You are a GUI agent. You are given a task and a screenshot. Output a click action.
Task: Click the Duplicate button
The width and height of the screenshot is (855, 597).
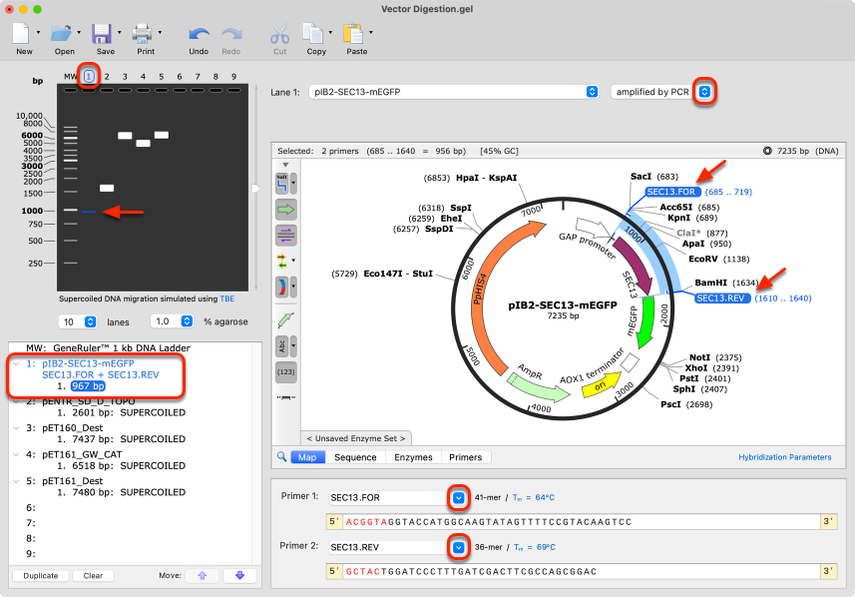pos(40,576)
